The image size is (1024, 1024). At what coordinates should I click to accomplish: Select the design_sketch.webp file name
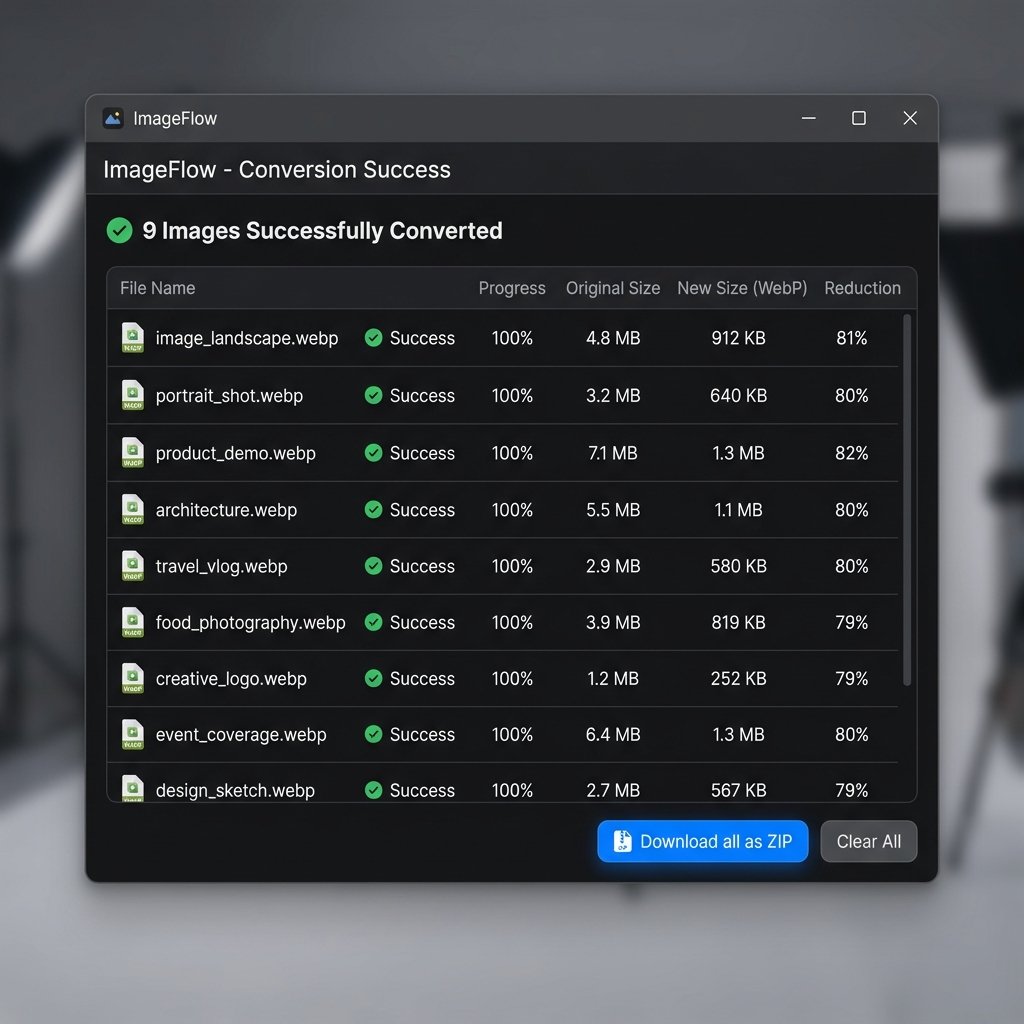point(235,791)
